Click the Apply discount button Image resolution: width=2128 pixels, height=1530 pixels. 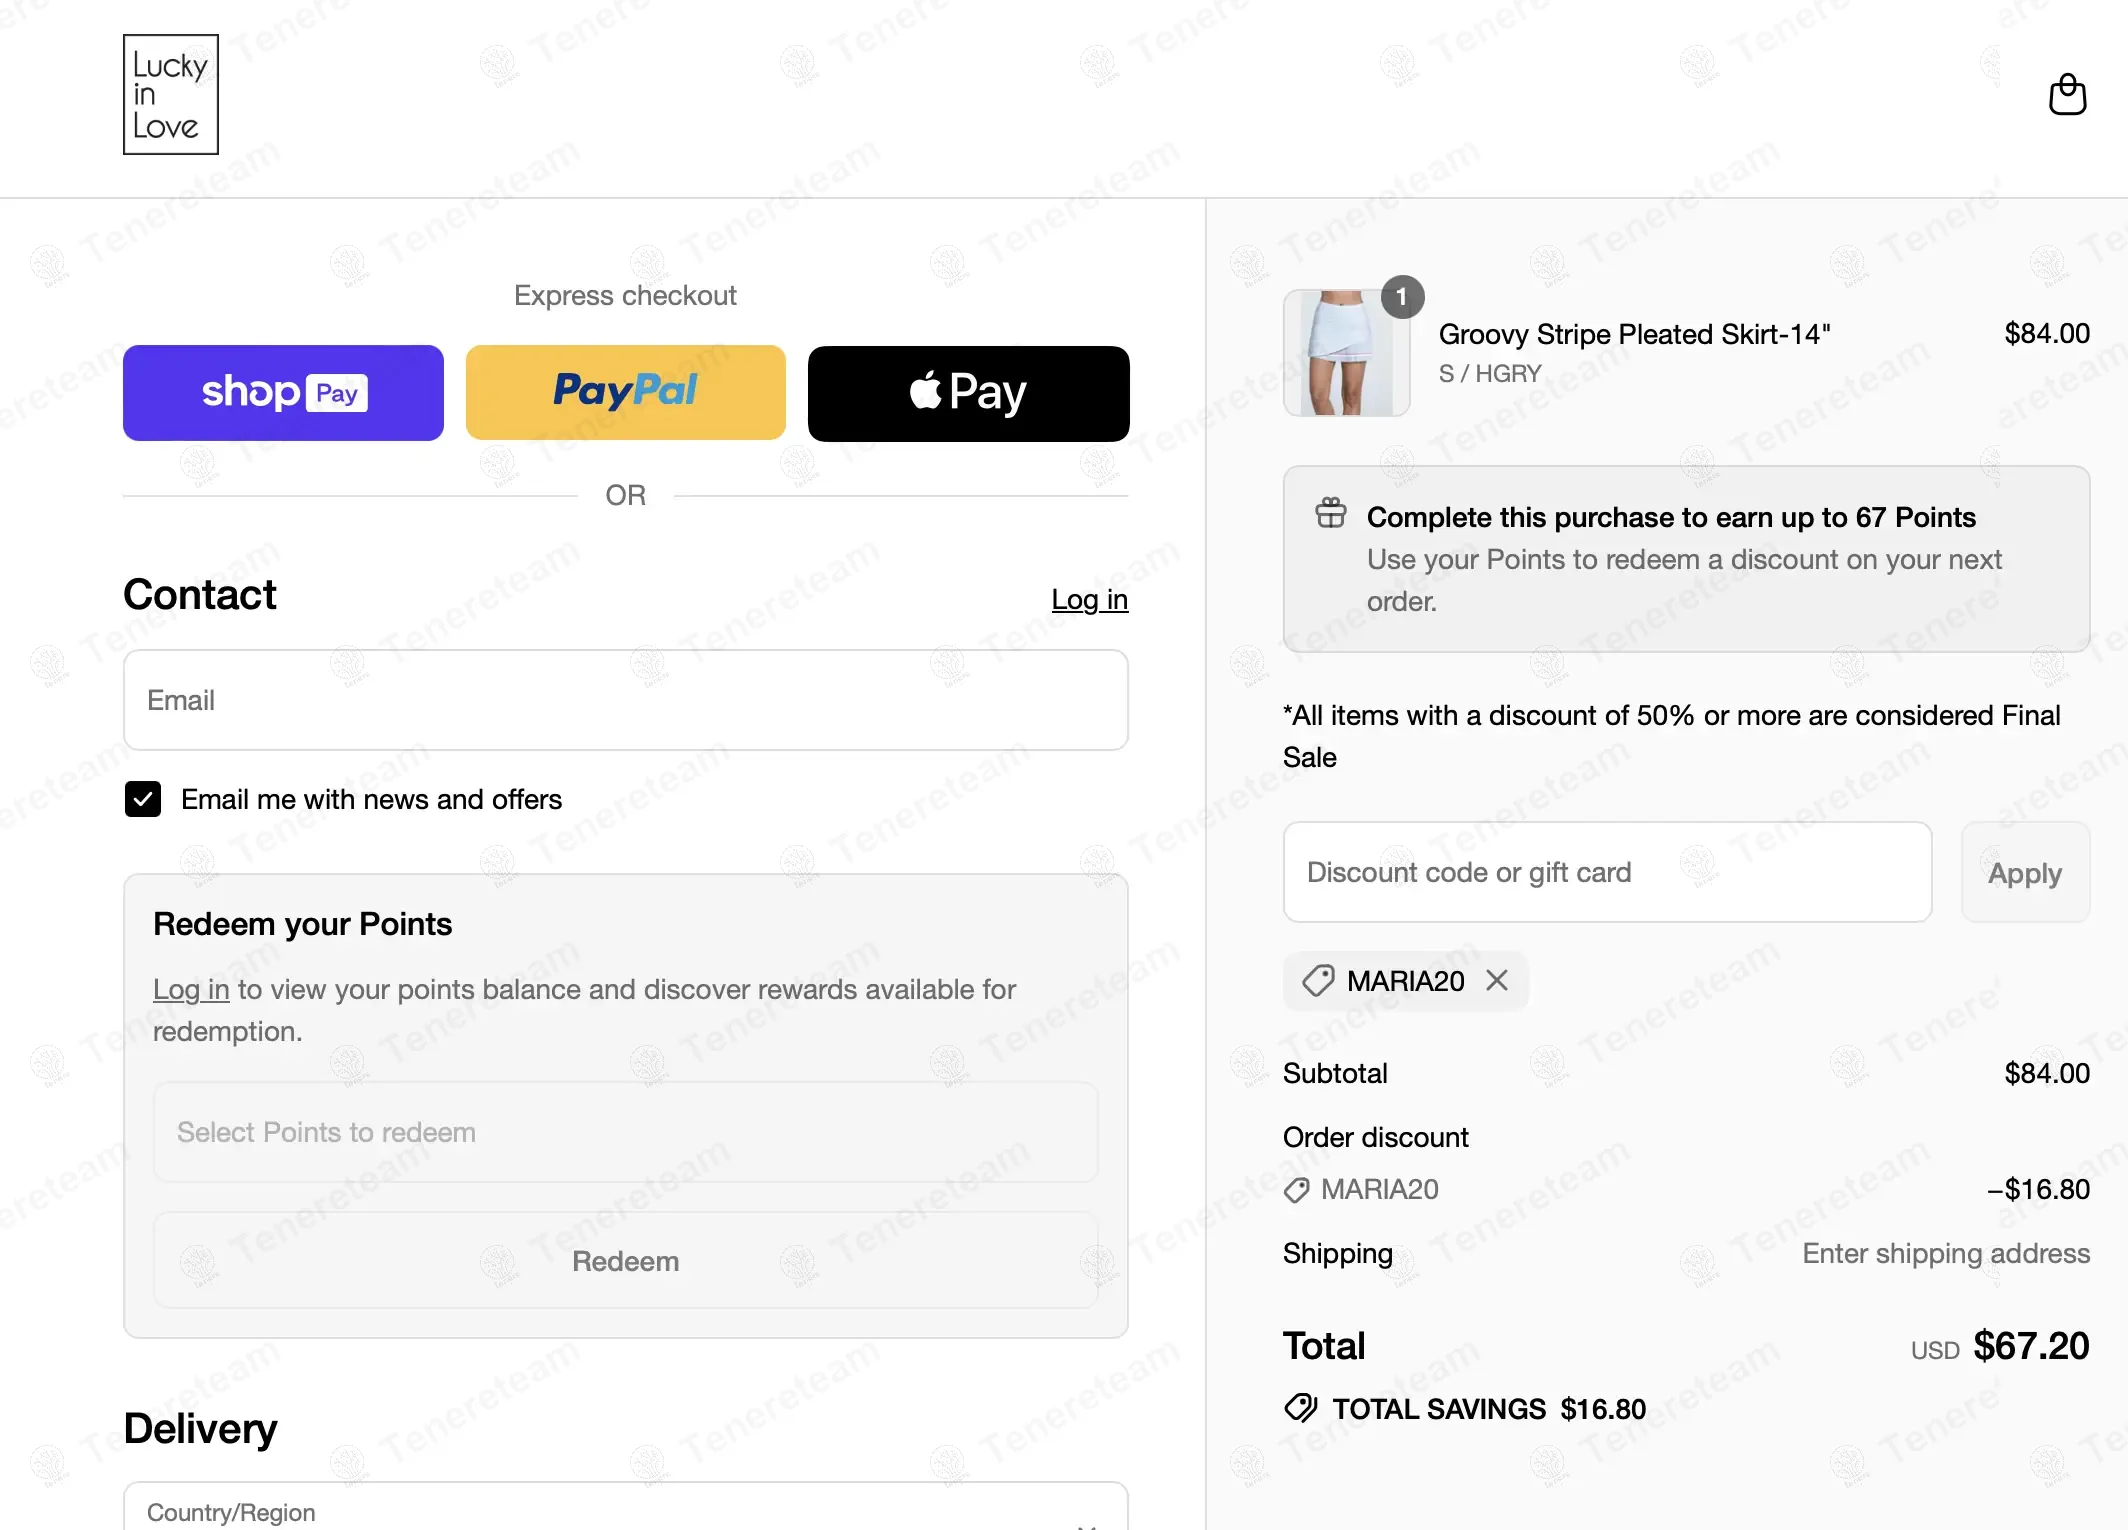click(2025, 872)
